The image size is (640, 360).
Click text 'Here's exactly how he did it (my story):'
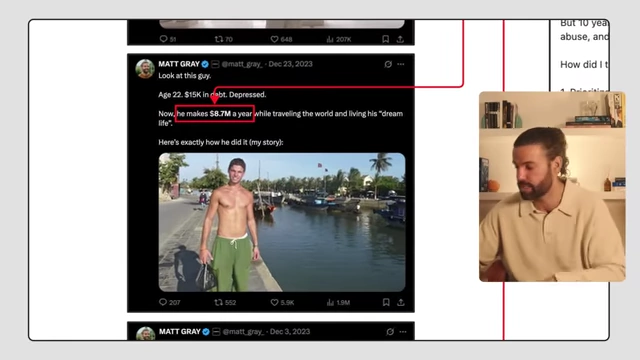point(221,142)
